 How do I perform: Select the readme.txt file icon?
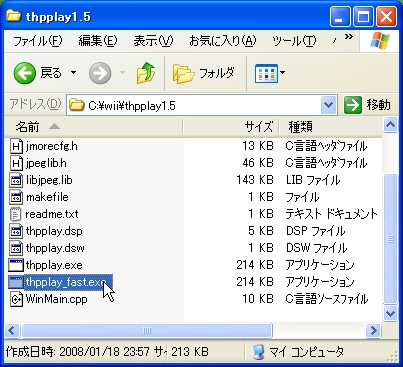click(x=16, y=214)
